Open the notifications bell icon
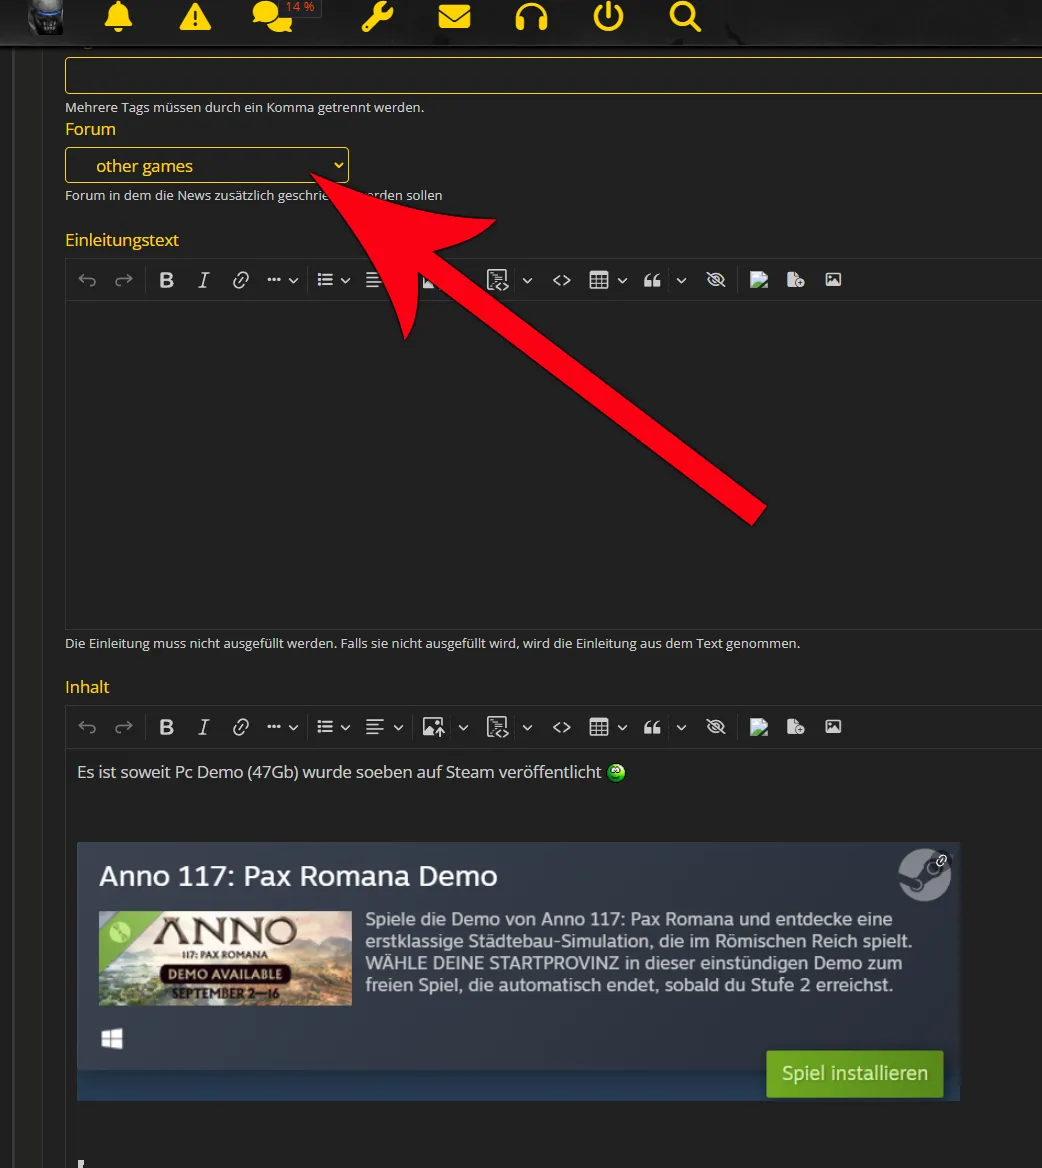The height and width of the screenshot is (1168, 1042). click(x=118, y=17)
